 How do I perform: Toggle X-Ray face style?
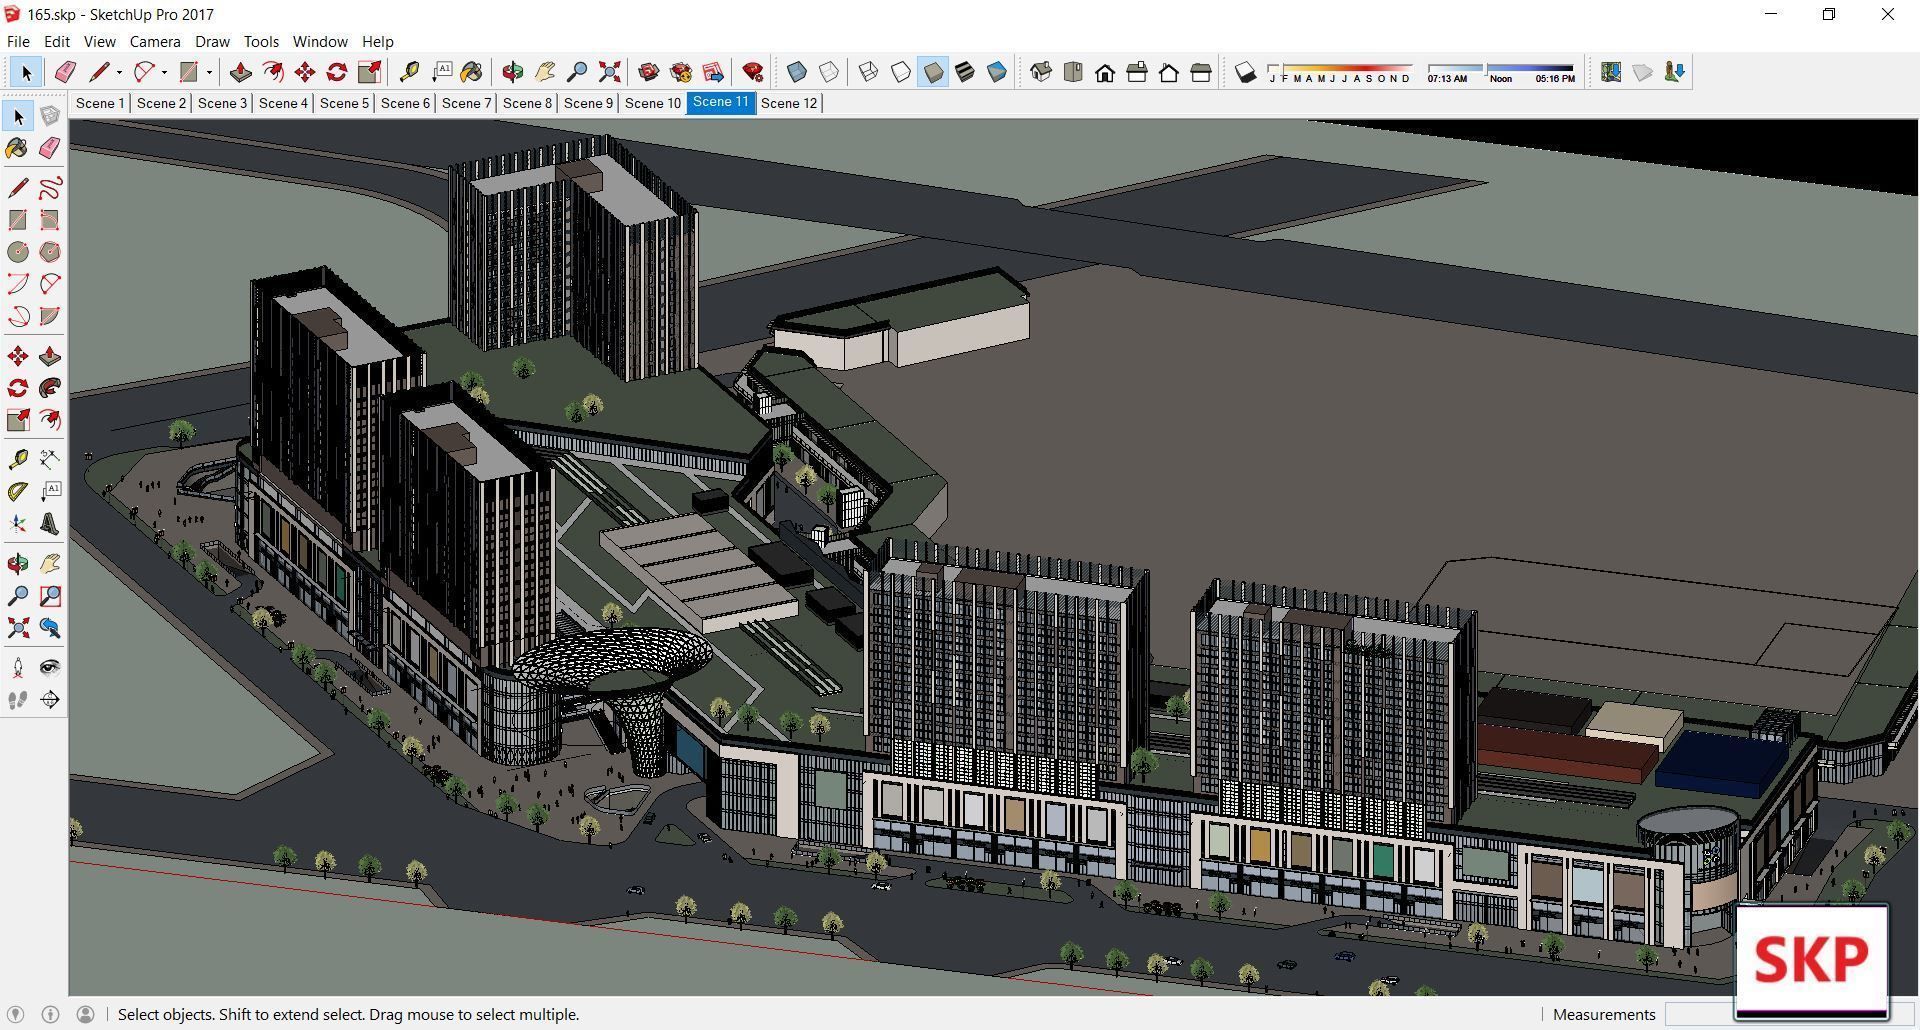pyautogui.click(x=797, y=72)
